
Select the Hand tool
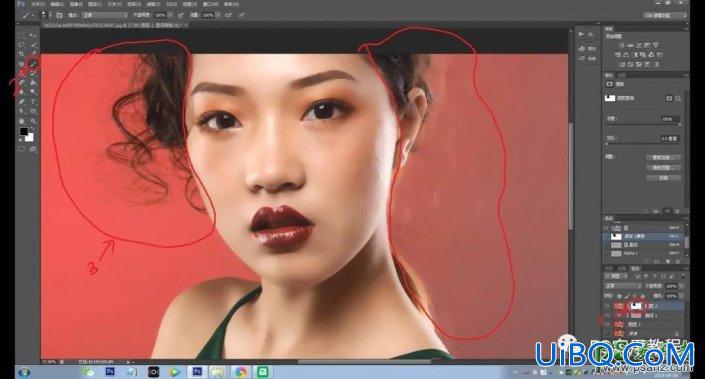tap(22, 120)
